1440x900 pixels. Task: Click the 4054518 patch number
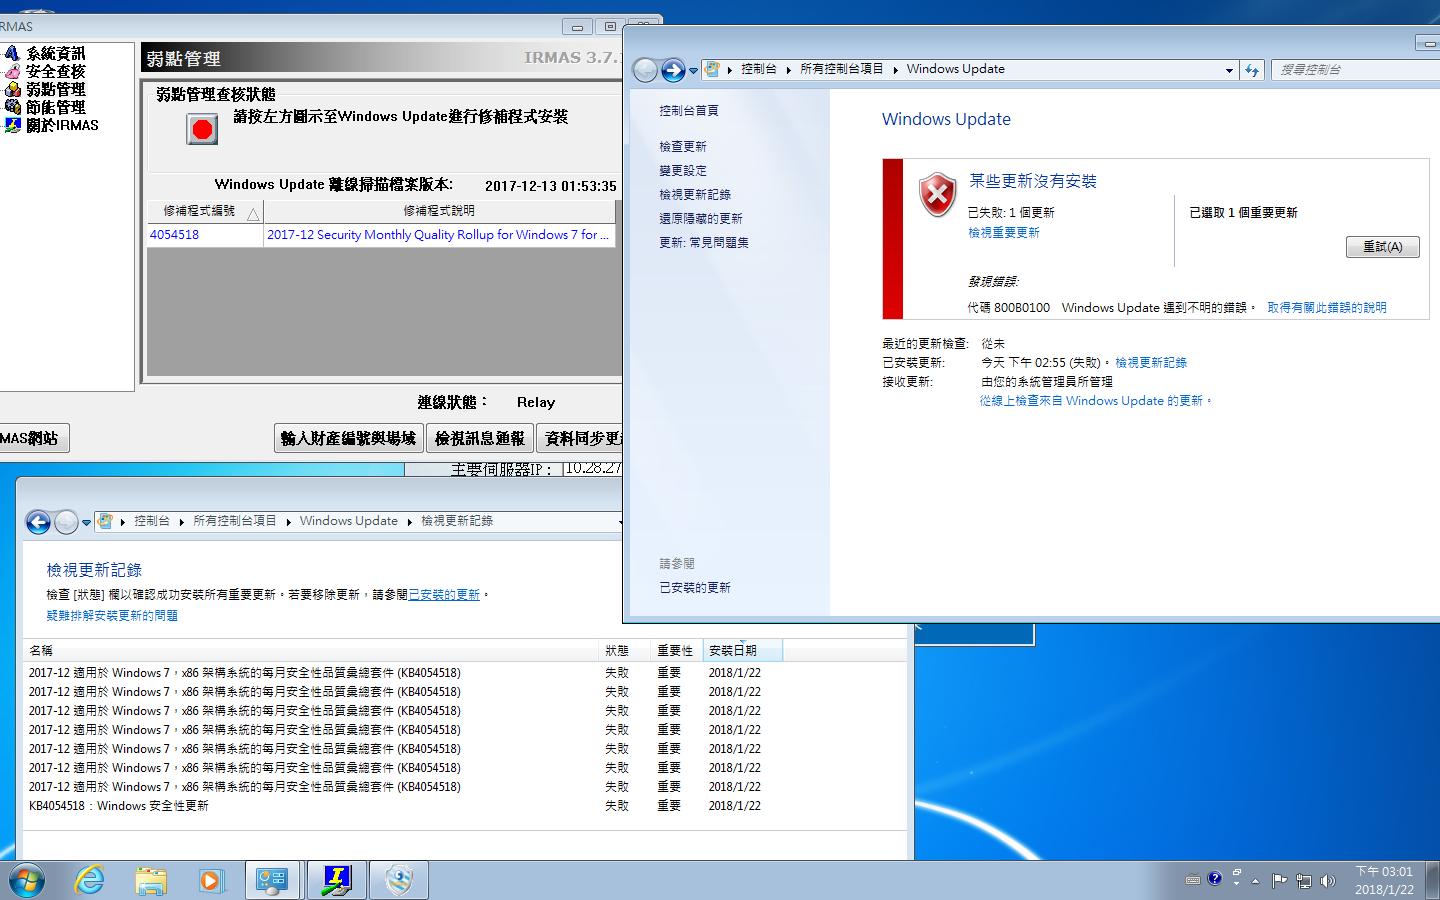[x=174, y=235]
